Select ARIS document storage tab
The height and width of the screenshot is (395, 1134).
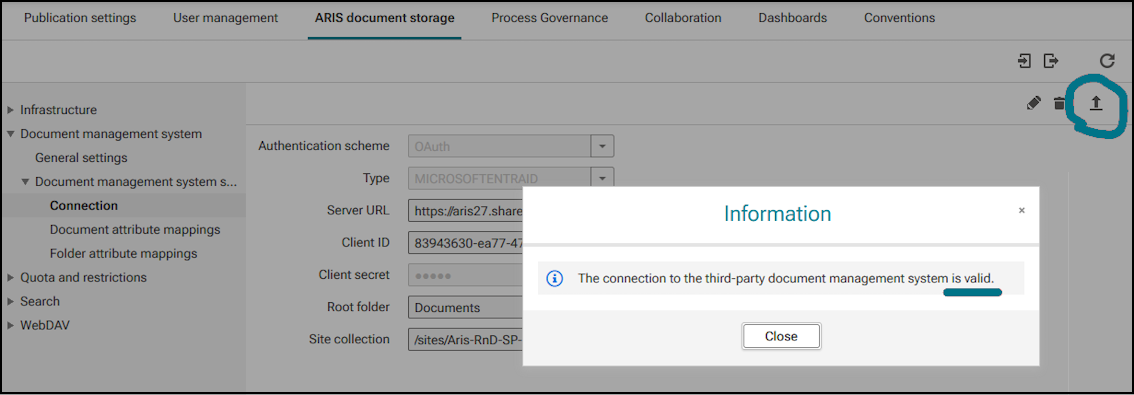pyautogui.click(x=385, y=18)
